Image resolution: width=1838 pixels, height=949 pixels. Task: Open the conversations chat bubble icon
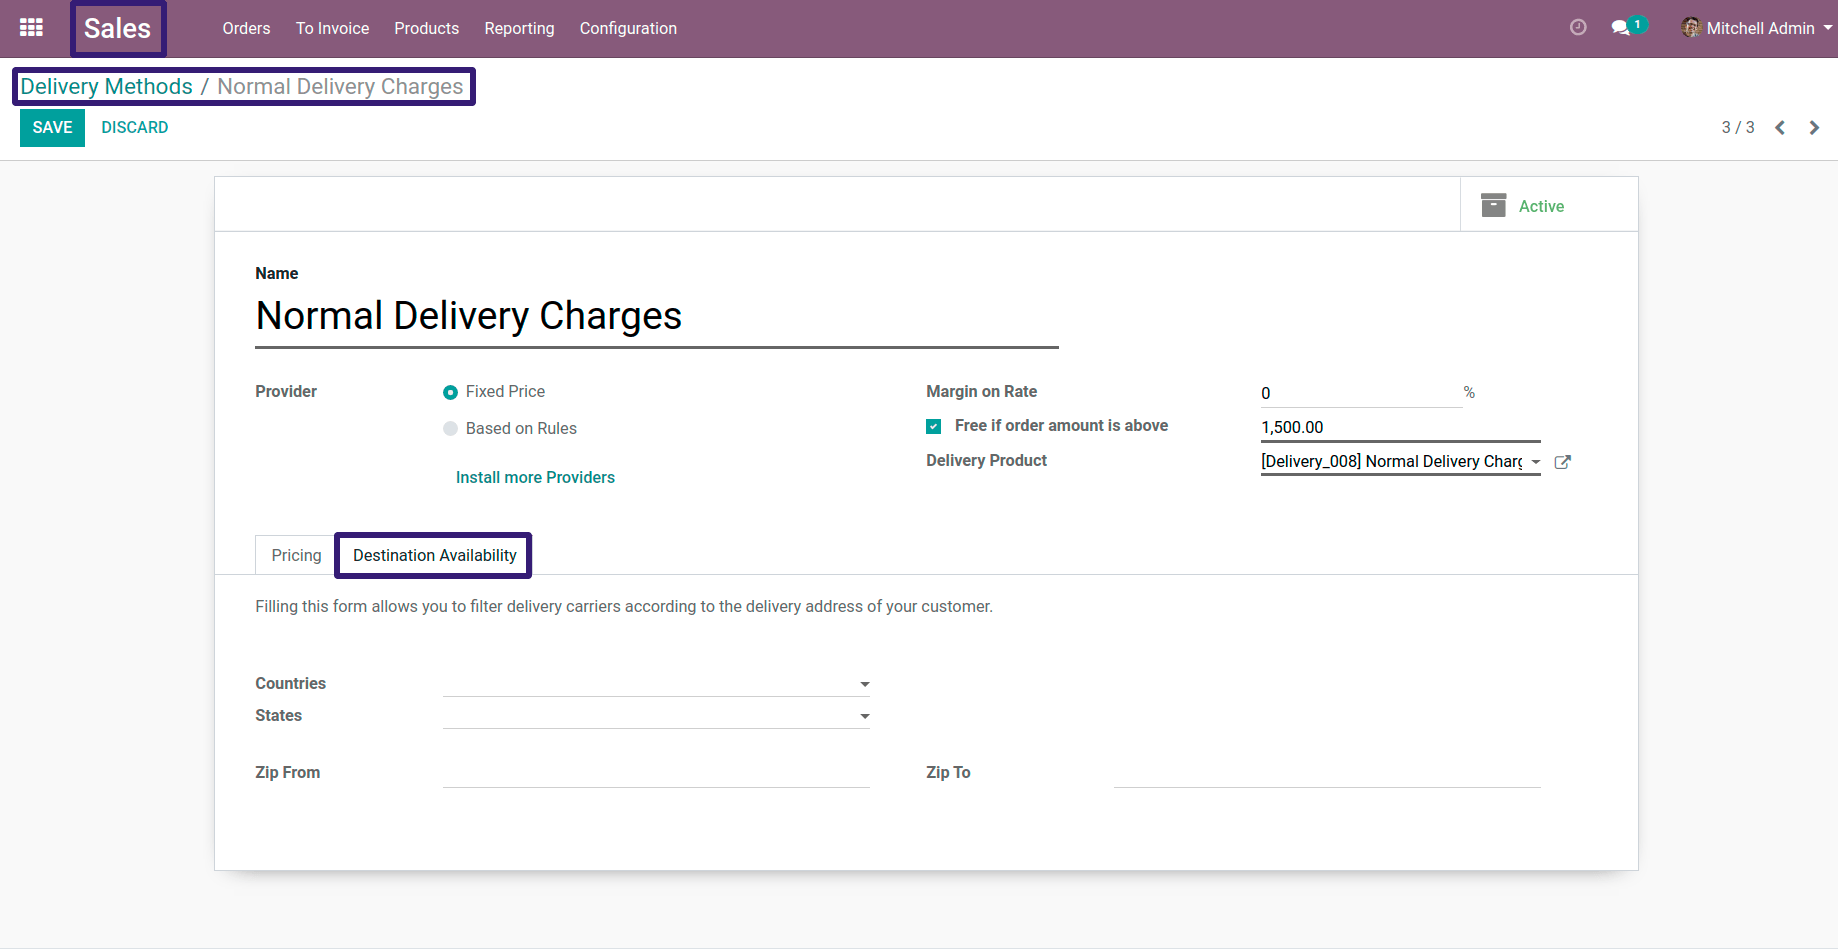pos(1621,28)
